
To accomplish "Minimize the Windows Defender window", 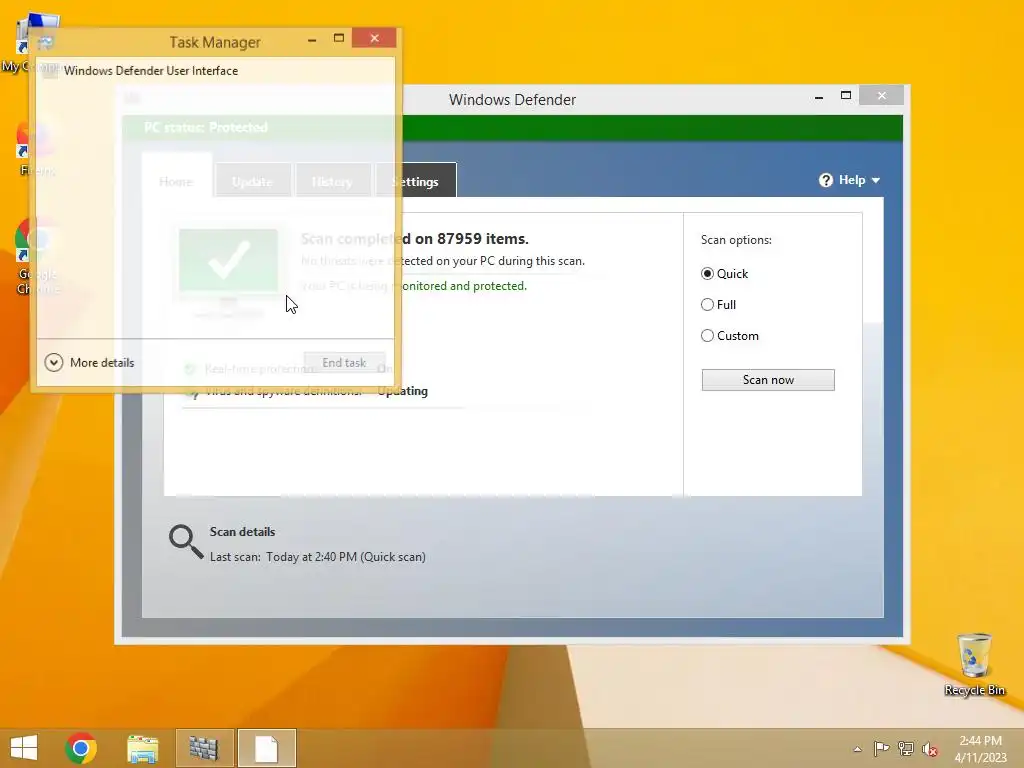I will (x=819, y=97).
